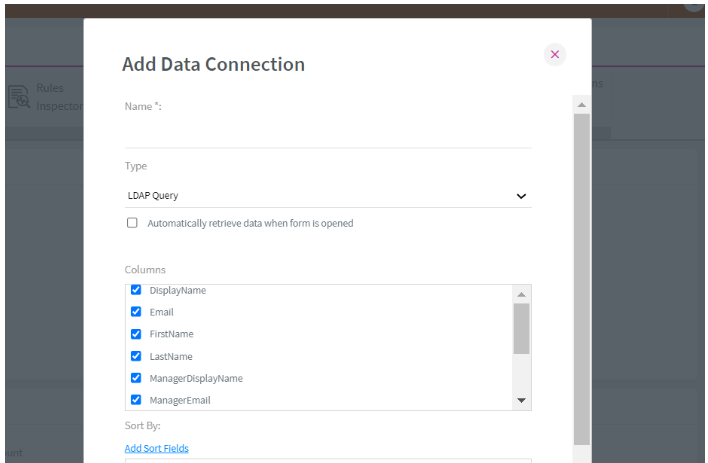Click the Columns list scroll-down arrow
Image resolution: width=708 pixels, height=463 pixels.
pos(520,400)
